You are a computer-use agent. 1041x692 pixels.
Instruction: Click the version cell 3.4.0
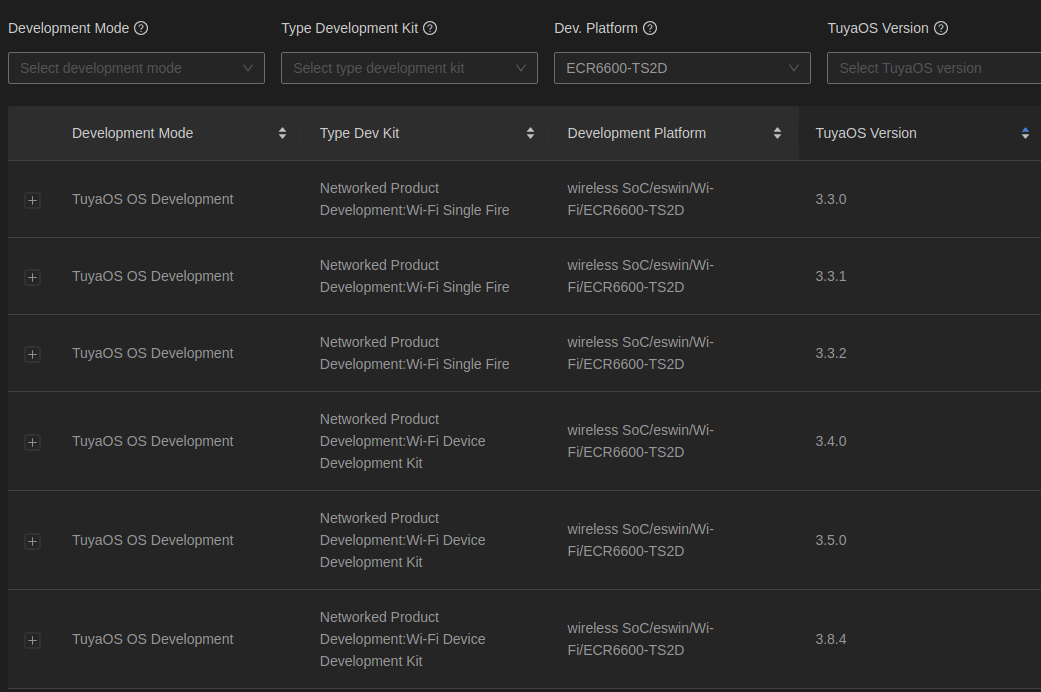point(831,441)
